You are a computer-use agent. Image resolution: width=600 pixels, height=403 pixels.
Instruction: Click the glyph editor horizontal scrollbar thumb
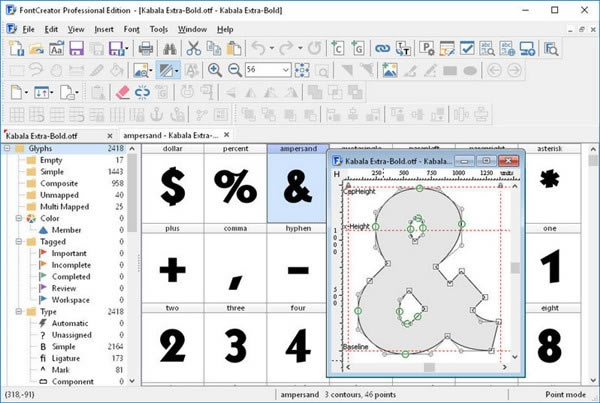coord(429,367)
